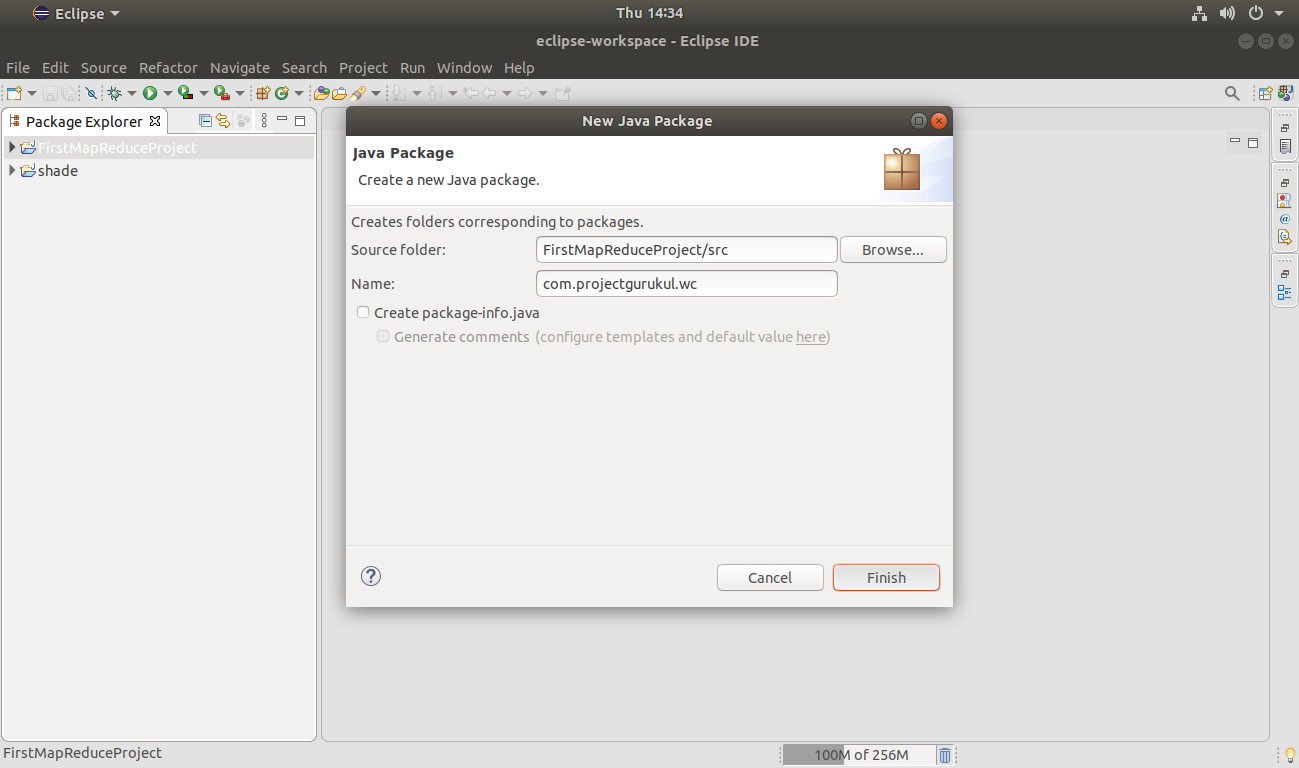The height and width of the screenshot is (768, 1299).
Task: Click the heap status memory bar
Action: (x=859, y=755)
